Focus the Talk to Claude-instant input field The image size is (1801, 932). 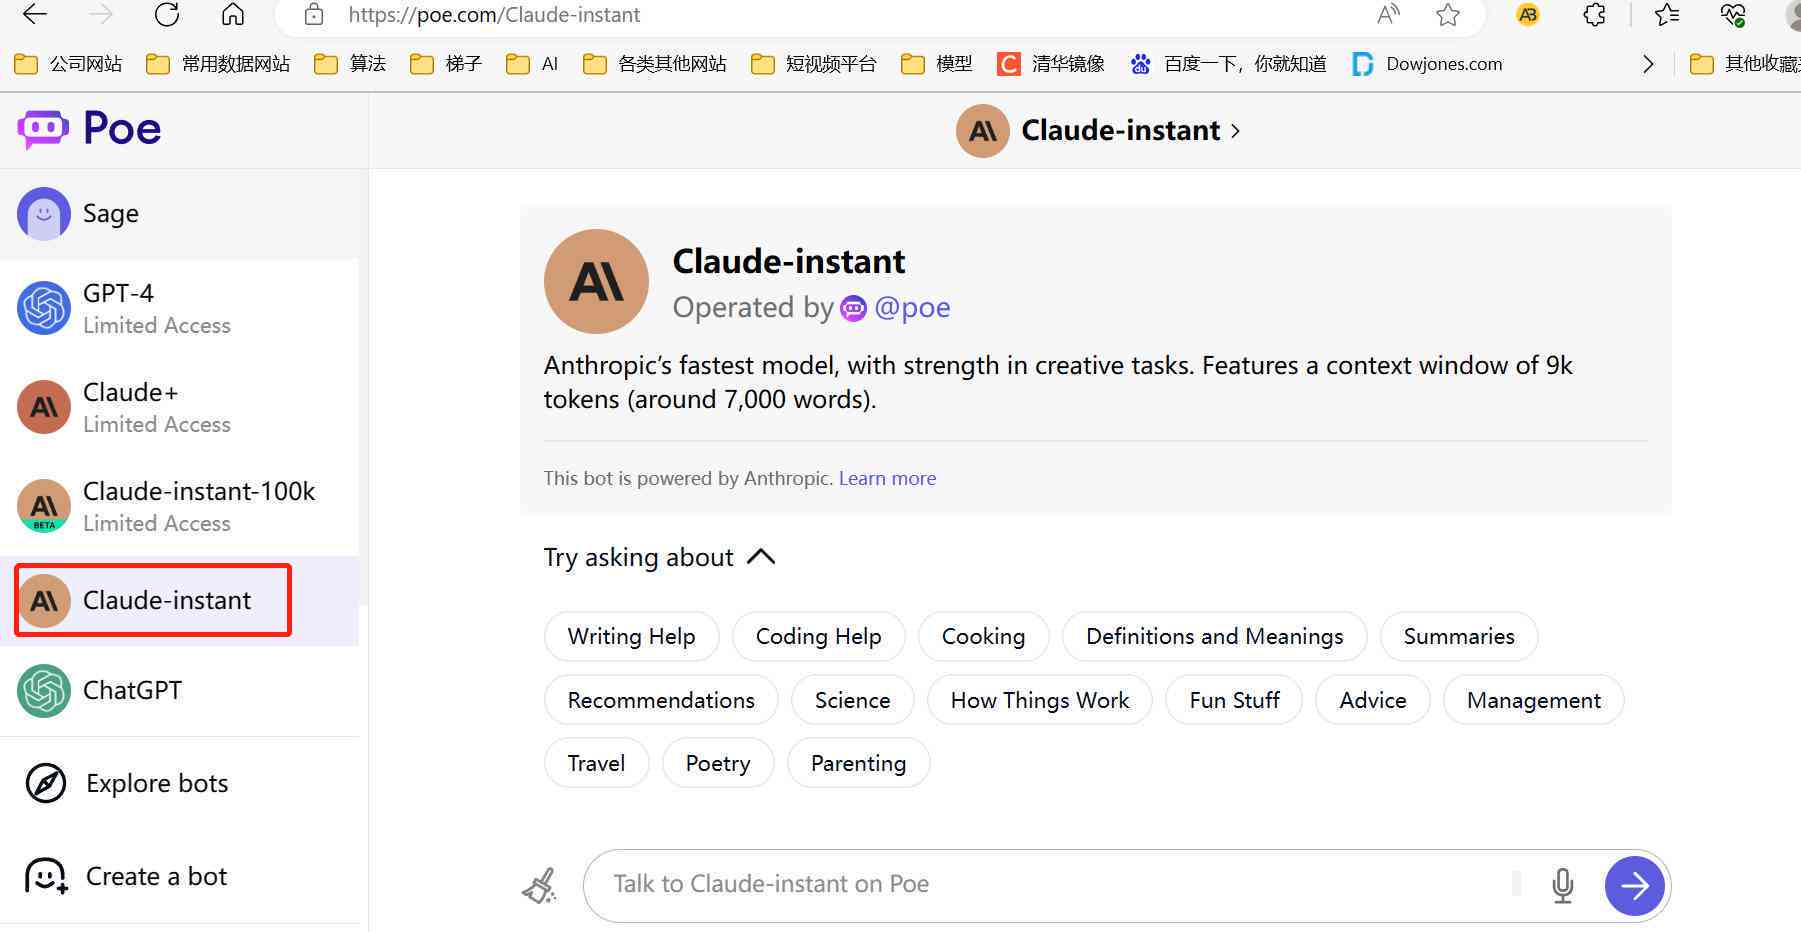pos(1060,885)
